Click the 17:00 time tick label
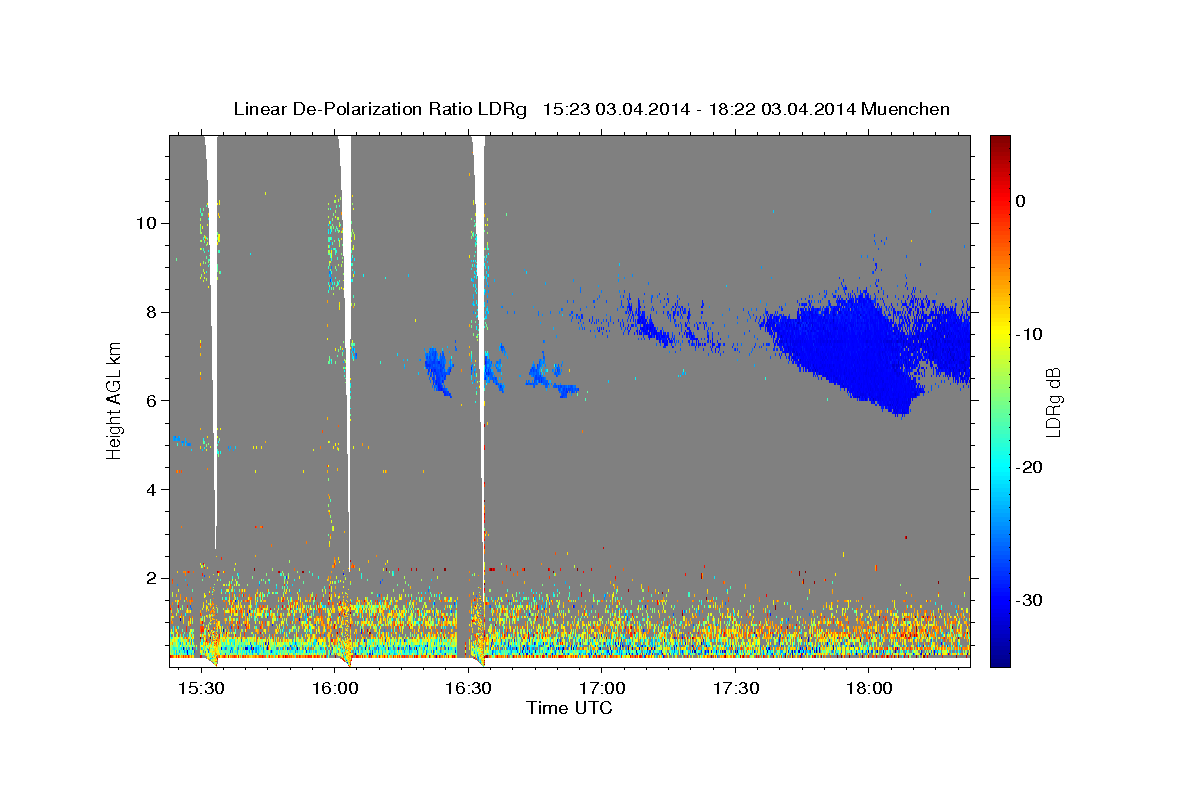This screenshot has width=1200, height=800. point(603,689)
